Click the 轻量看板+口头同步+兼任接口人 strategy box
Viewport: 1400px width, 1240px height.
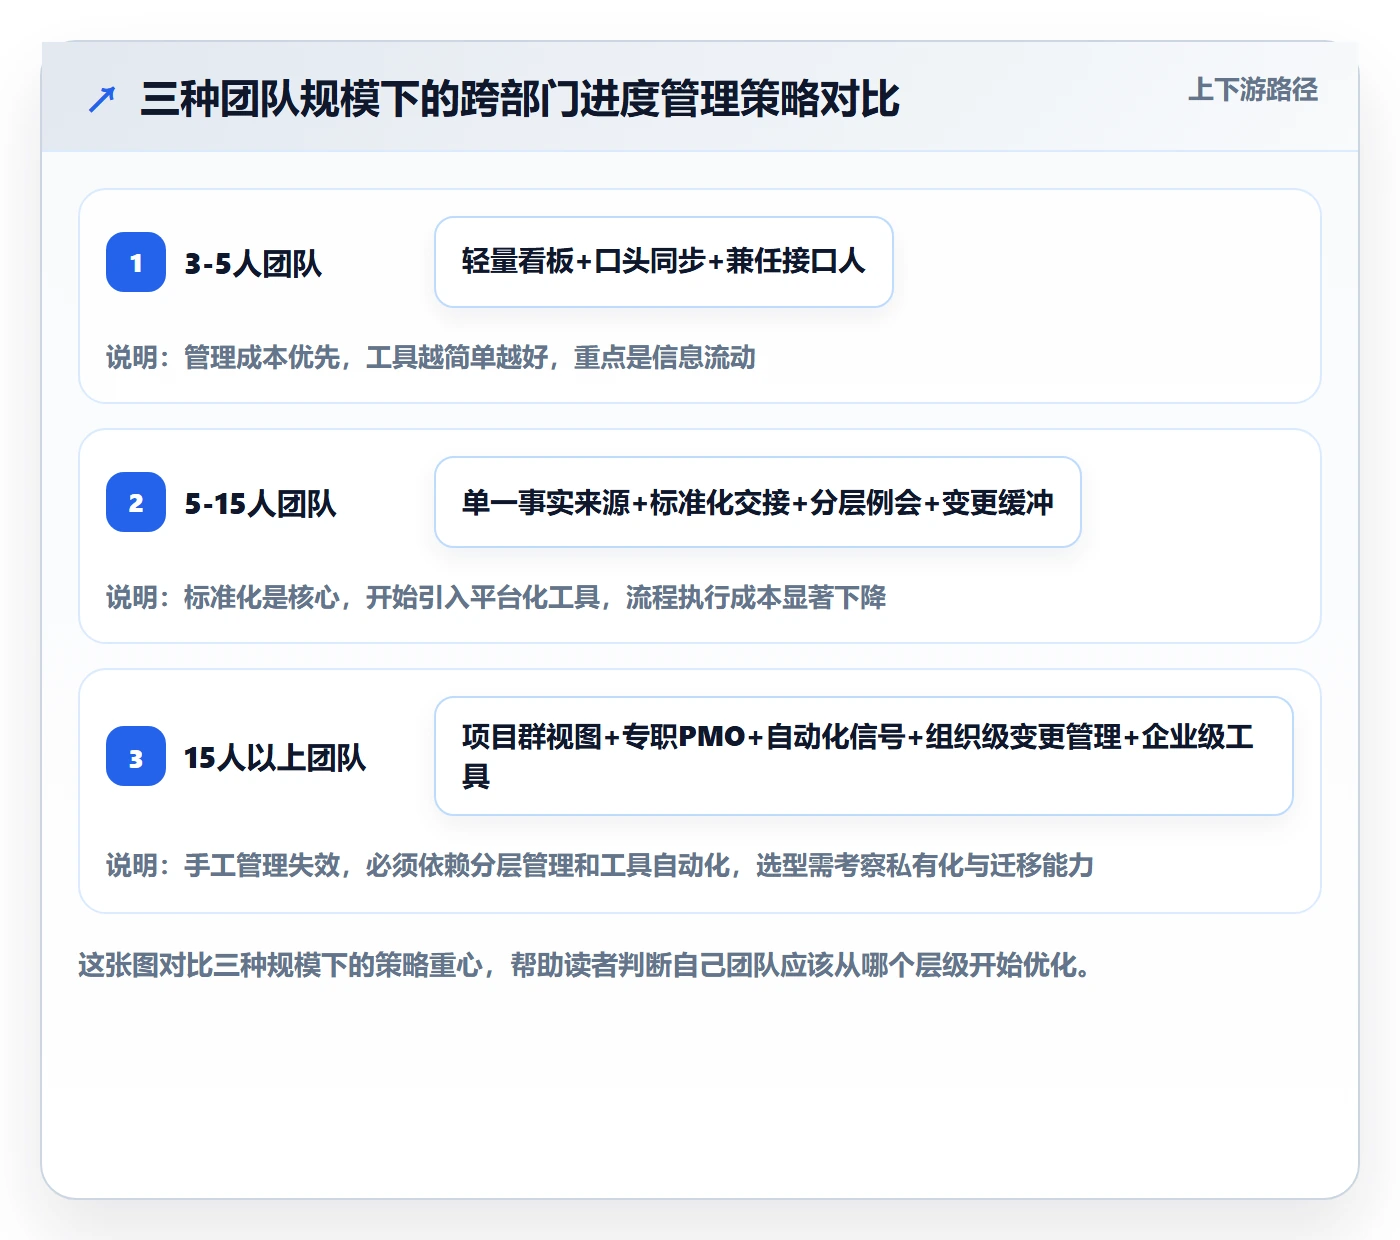coord(664,262)
